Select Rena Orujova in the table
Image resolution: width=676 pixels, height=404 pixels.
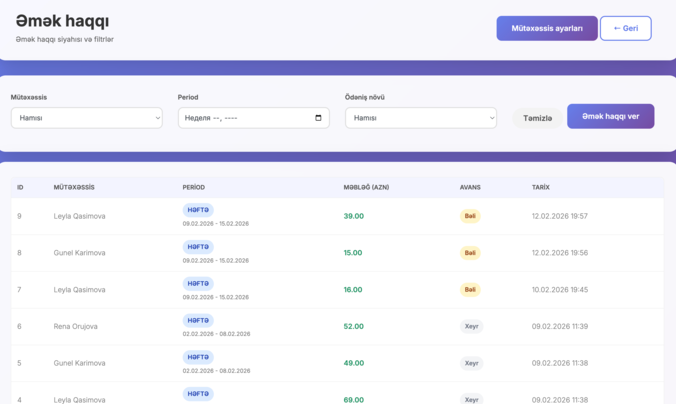pos(75,326)
